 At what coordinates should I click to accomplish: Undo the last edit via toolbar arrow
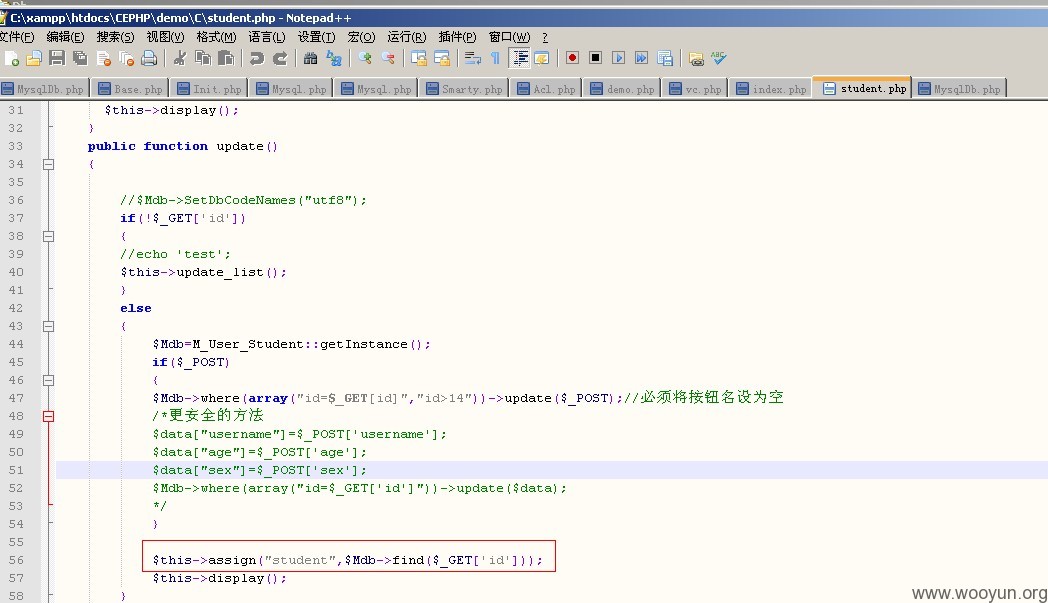coord(257,59)
